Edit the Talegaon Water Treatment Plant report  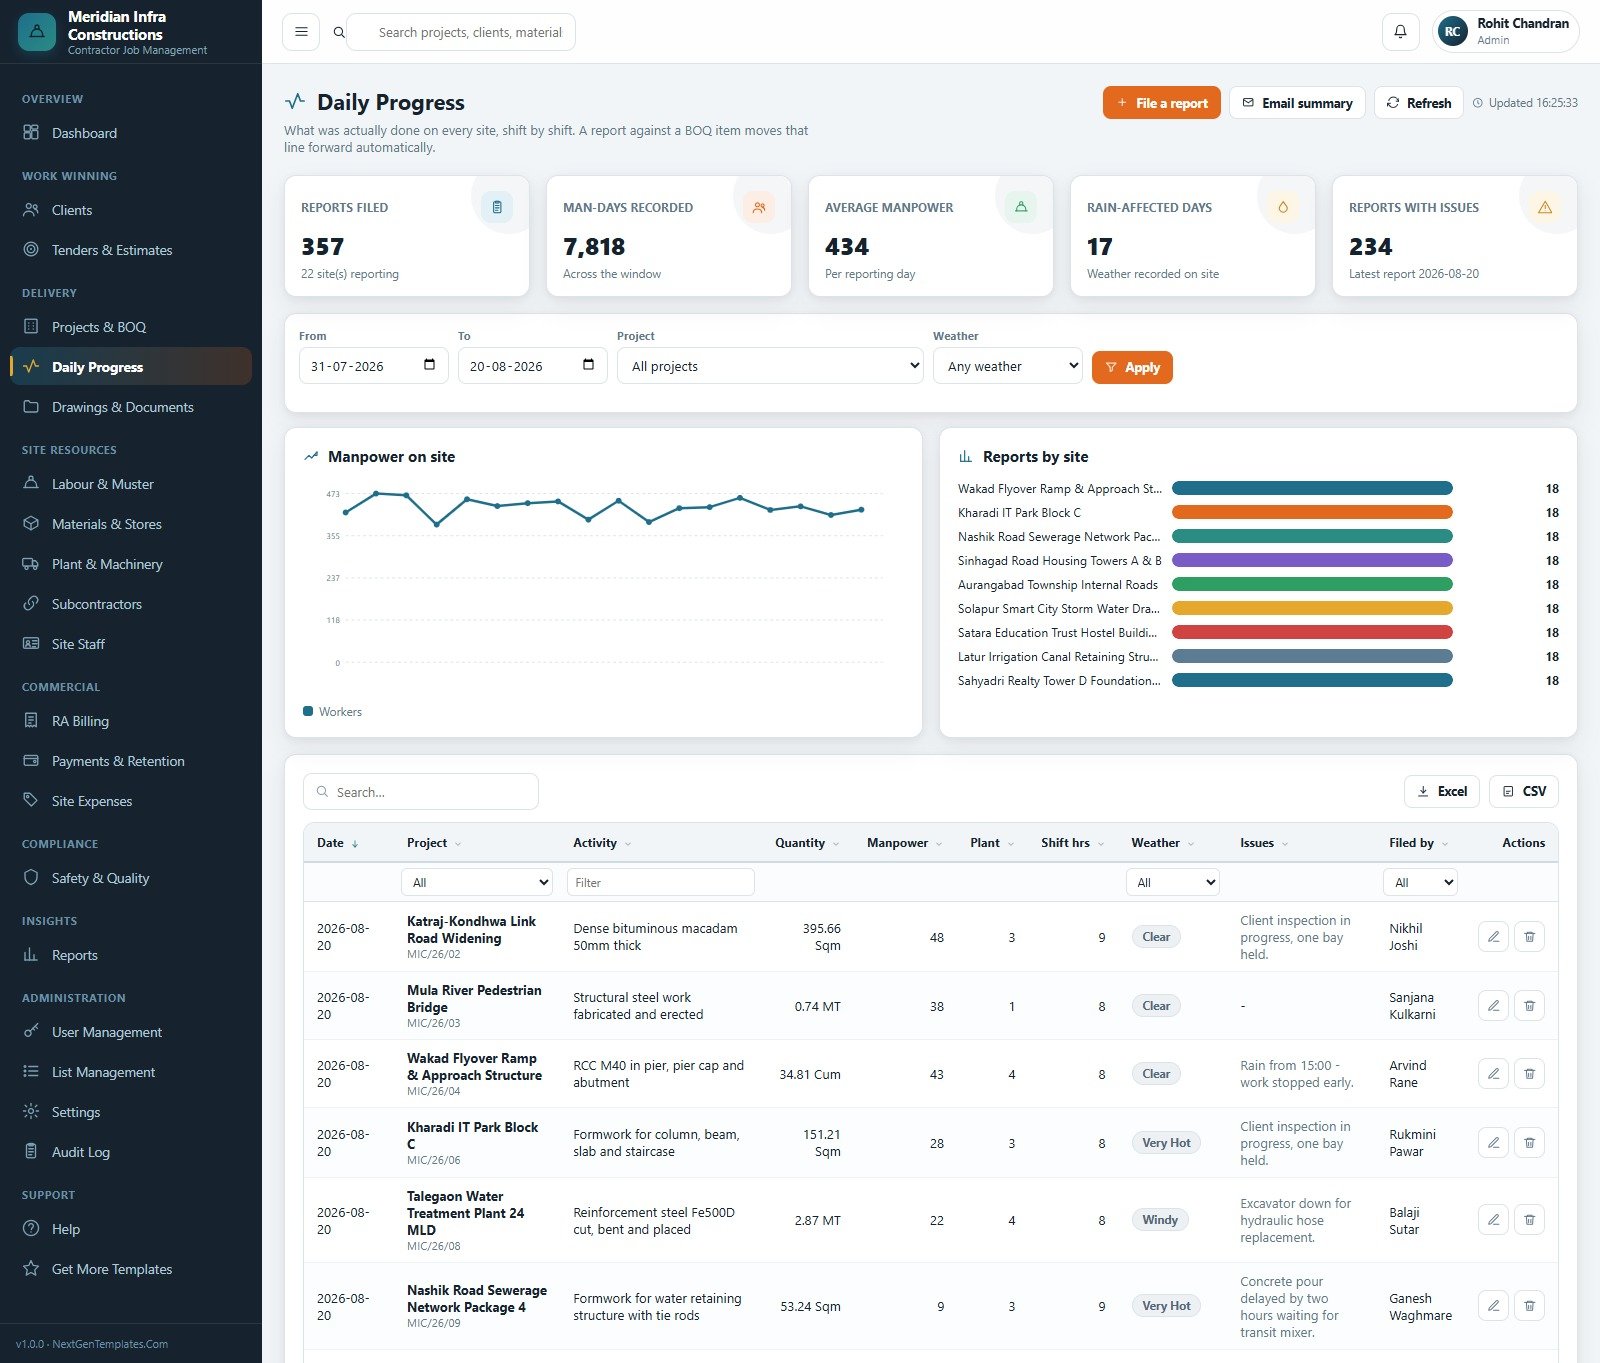[x=1493, y=1220]
